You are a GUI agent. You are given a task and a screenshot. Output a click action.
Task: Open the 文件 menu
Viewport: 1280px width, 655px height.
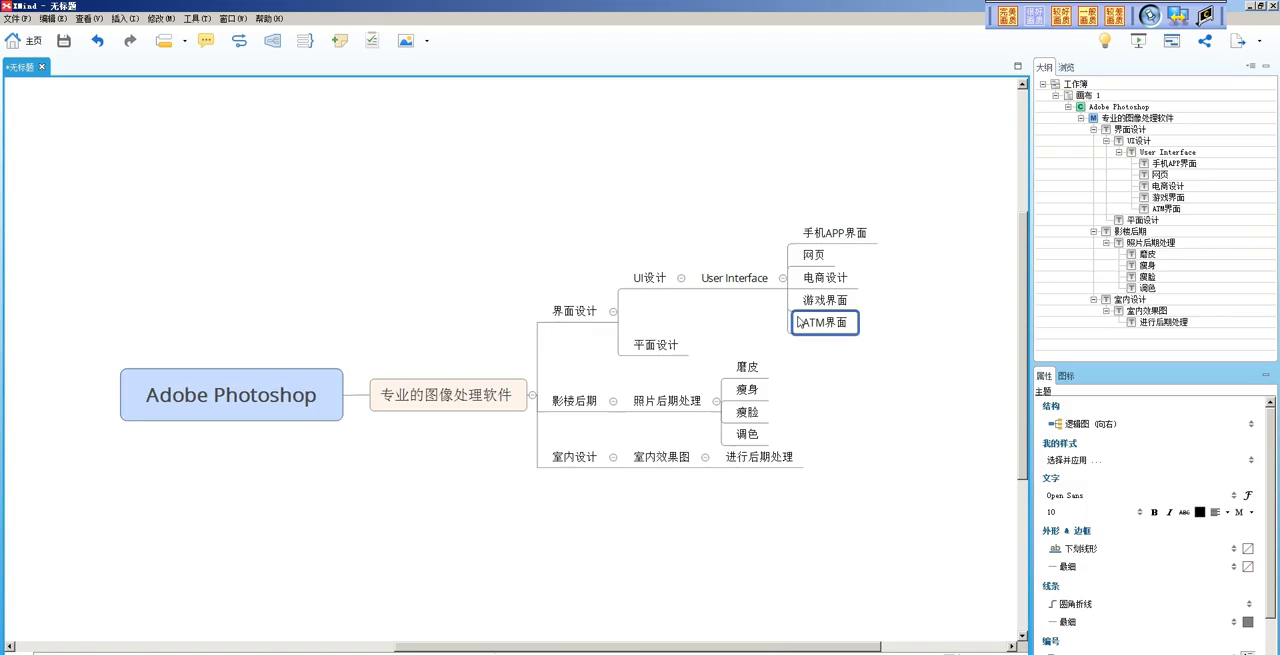pos(17,19)
